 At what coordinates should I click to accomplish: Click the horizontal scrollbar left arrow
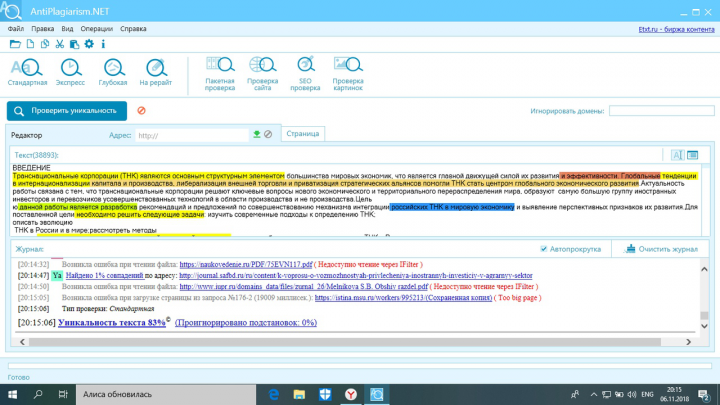tap(22, 342)
